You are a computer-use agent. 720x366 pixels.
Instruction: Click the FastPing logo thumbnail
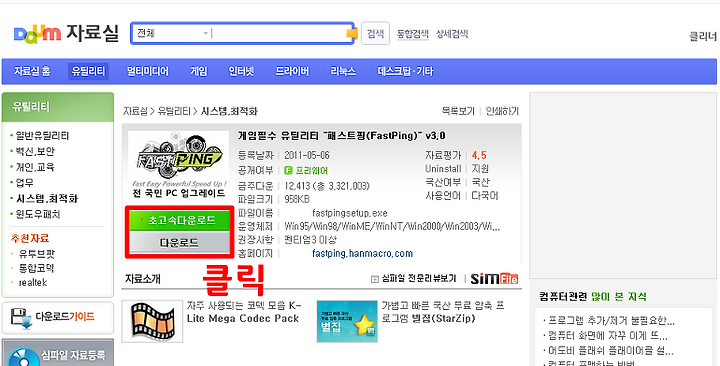pos(178,164)
